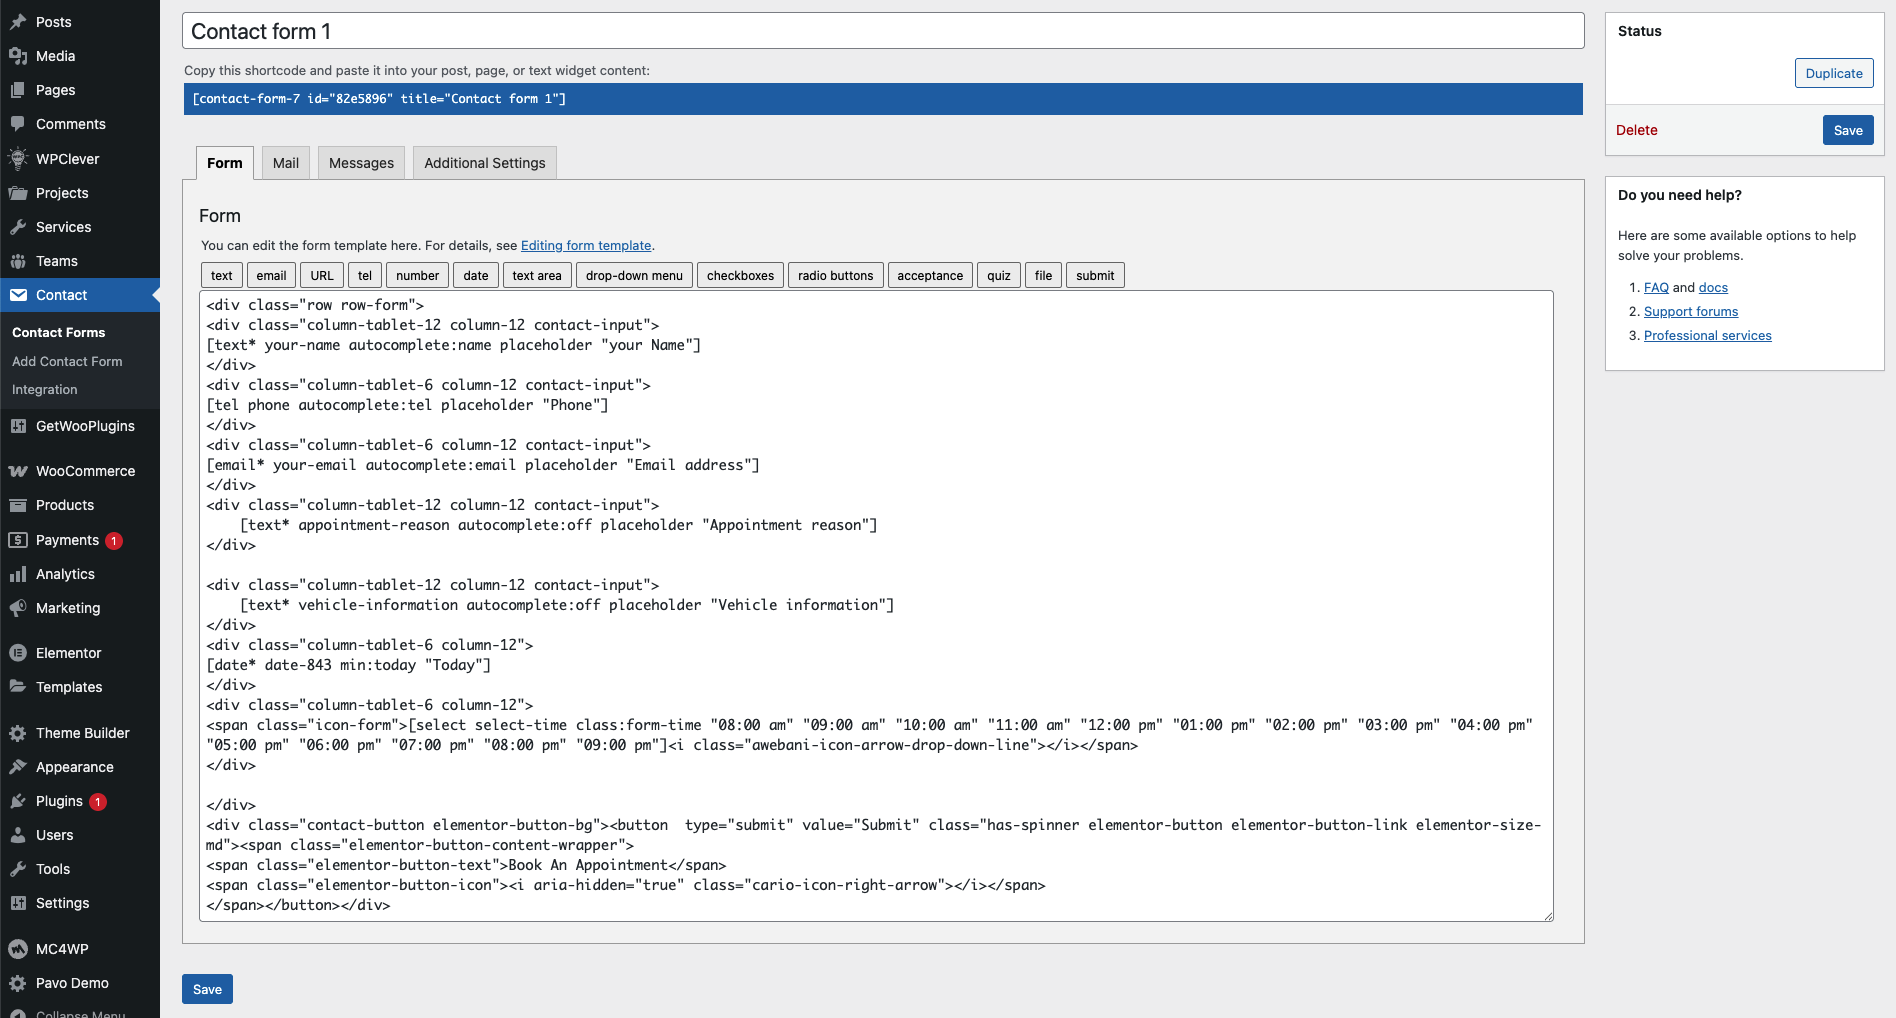Click the Duplicate button in Status box
This screenshot has height=1018, width=1896.
tap(1833, 73)
